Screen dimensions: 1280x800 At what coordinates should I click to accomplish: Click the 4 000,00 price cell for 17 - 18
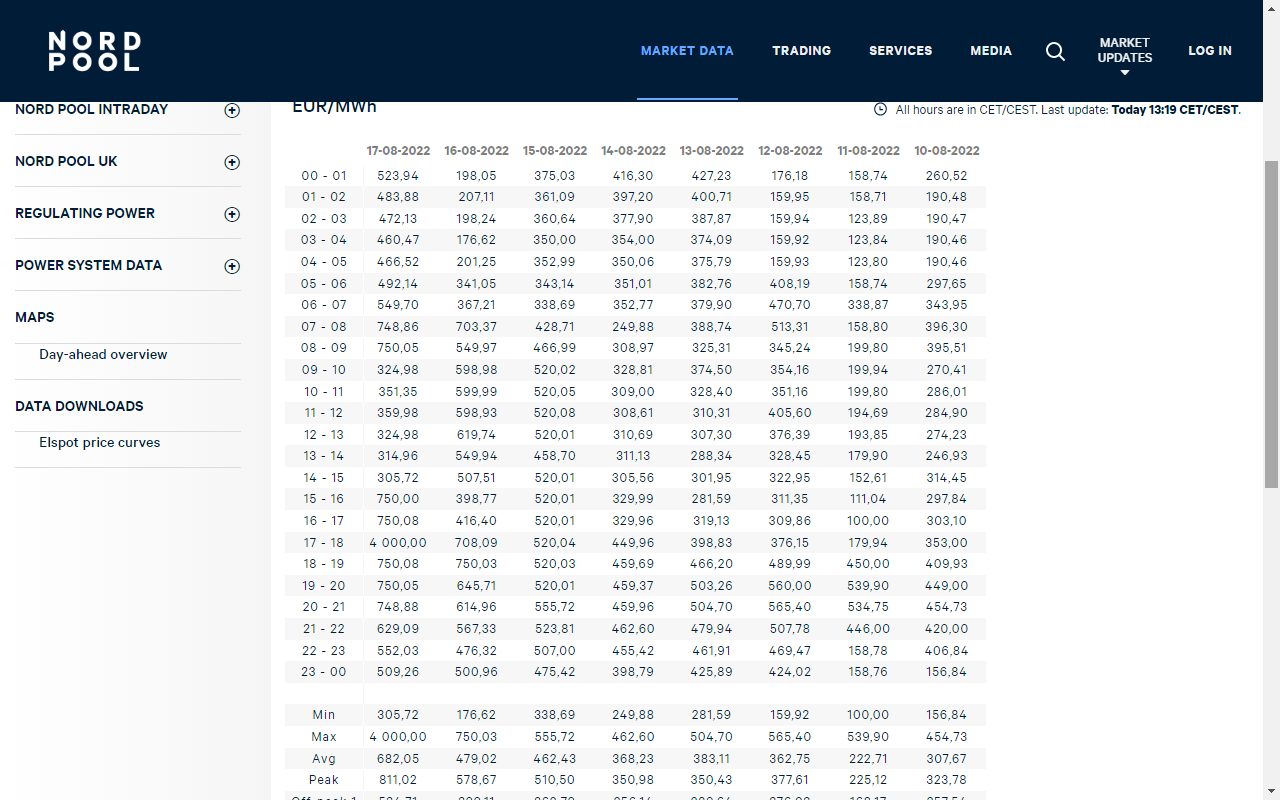click(x=398, y=542)
